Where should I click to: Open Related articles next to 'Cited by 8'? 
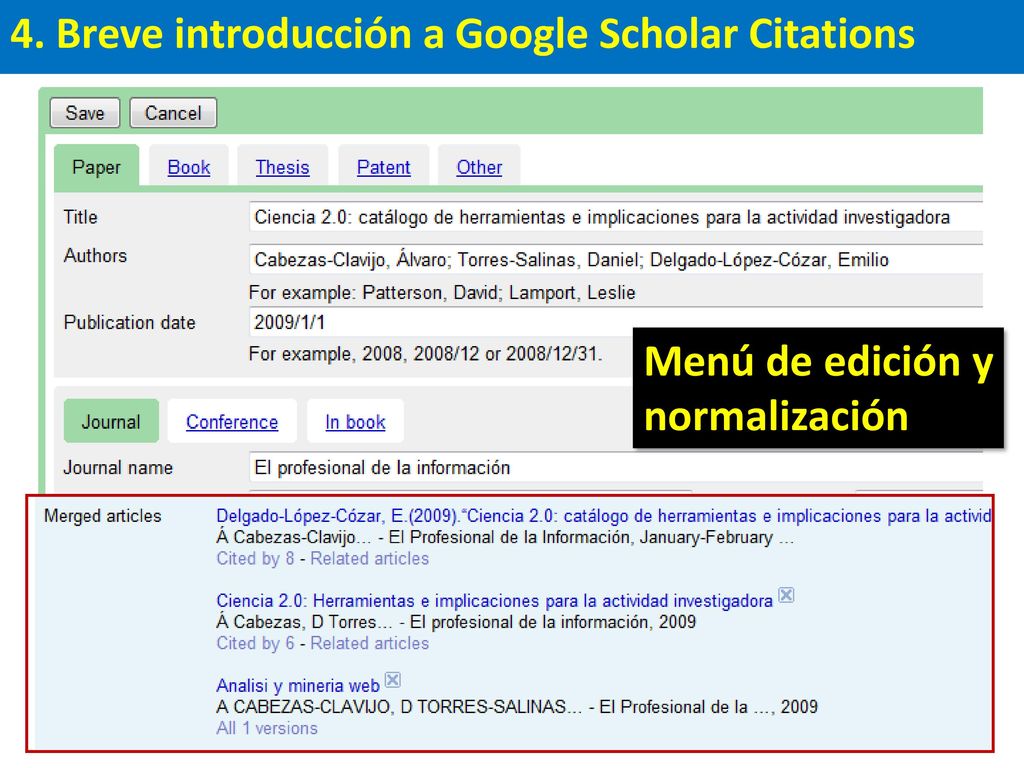(x=370, y=559)
